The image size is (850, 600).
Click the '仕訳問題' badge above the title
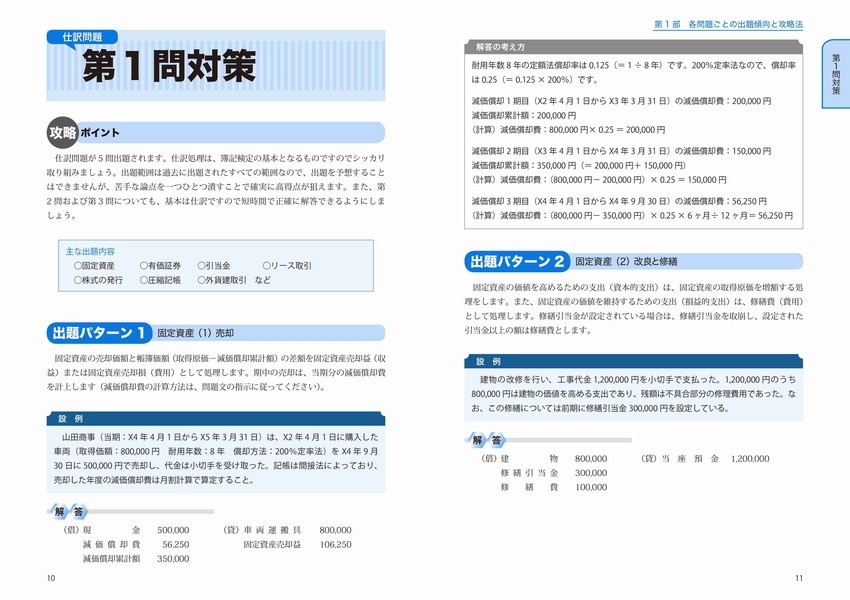click(82, 37)
